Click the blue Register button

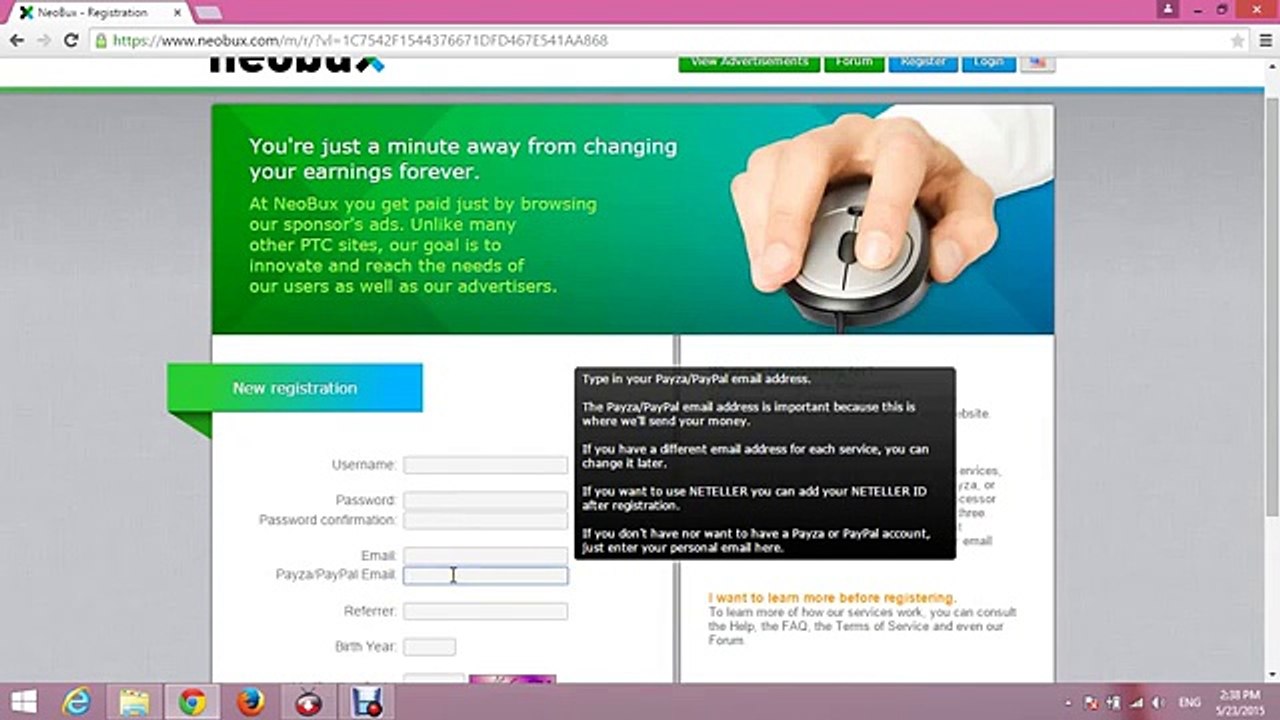coord(923,62)
